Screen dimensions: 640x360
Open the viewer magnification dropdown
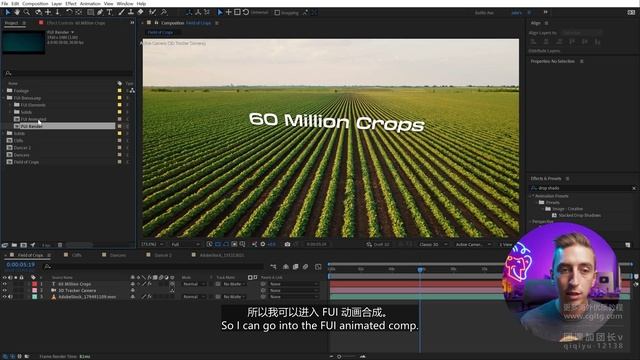152,244
